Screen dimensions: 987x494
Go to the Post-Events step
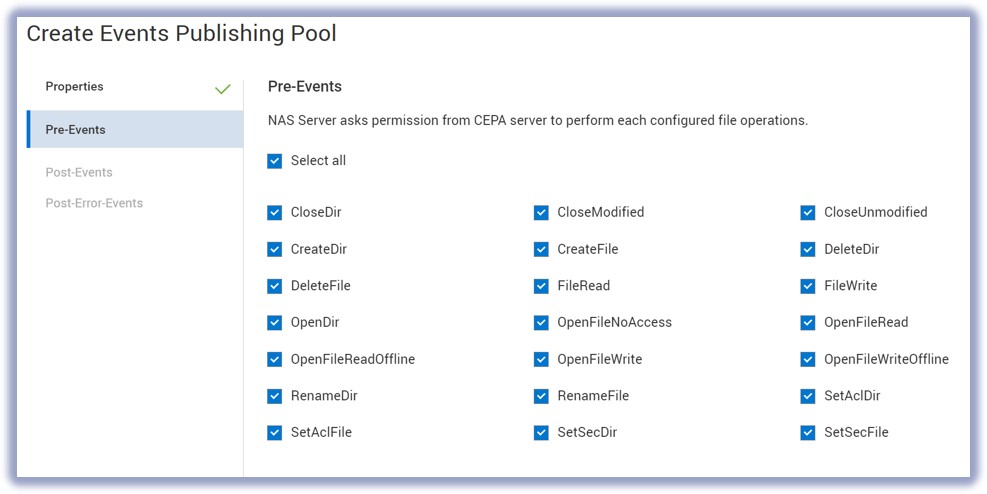coord(79,173)
